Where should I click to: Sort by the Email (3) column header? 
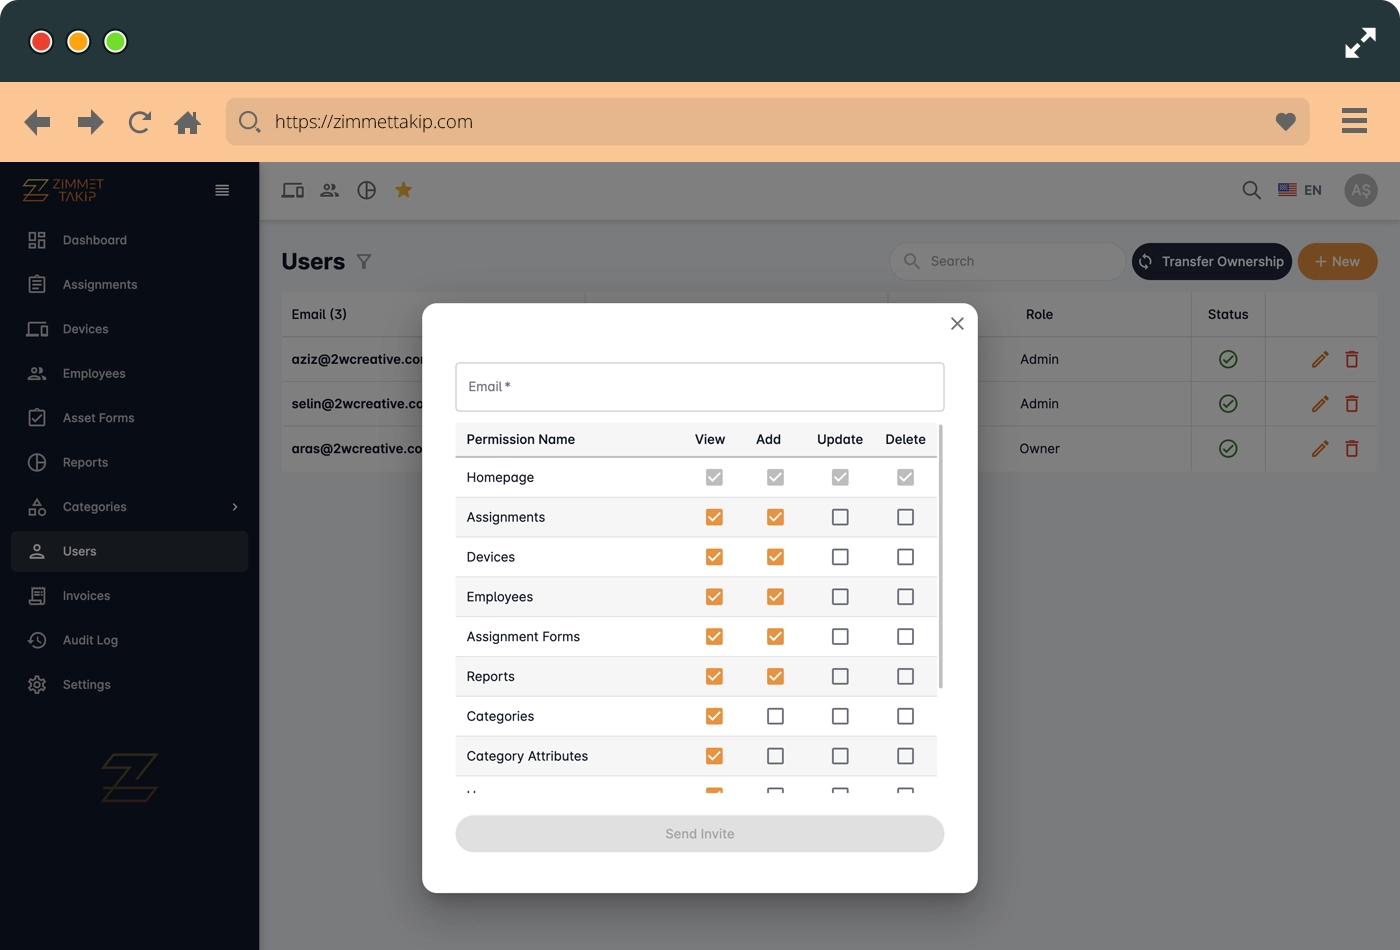click(319, 314)
